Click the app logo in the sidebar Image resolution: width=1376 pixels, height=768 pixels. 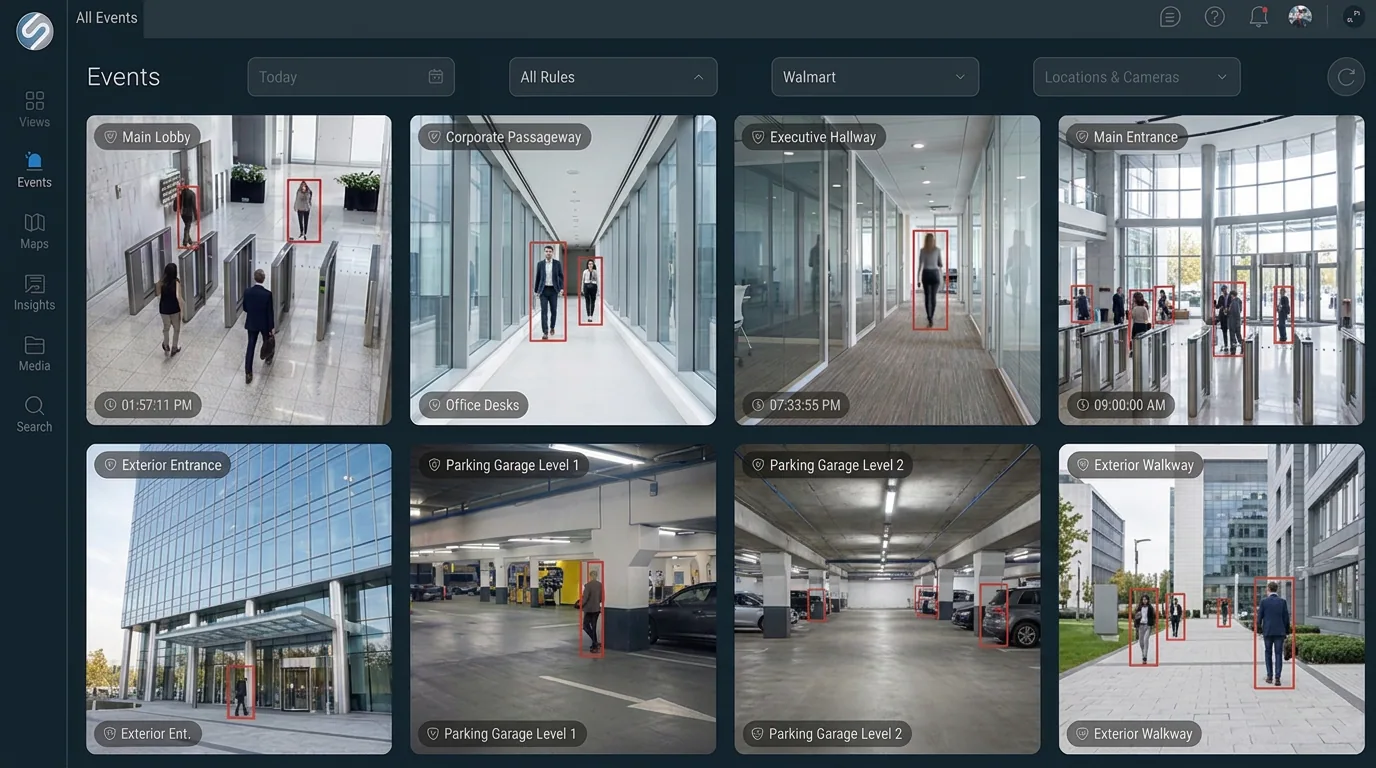pos(34,31)
